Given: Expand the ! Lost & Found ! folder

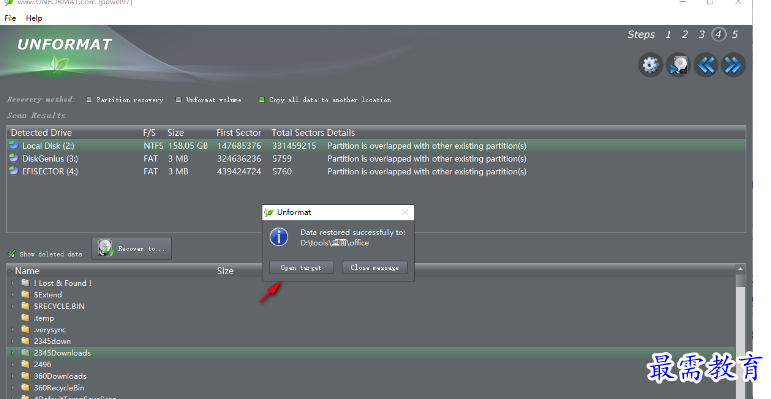Looking at the screenshot, I should [12, 283].
